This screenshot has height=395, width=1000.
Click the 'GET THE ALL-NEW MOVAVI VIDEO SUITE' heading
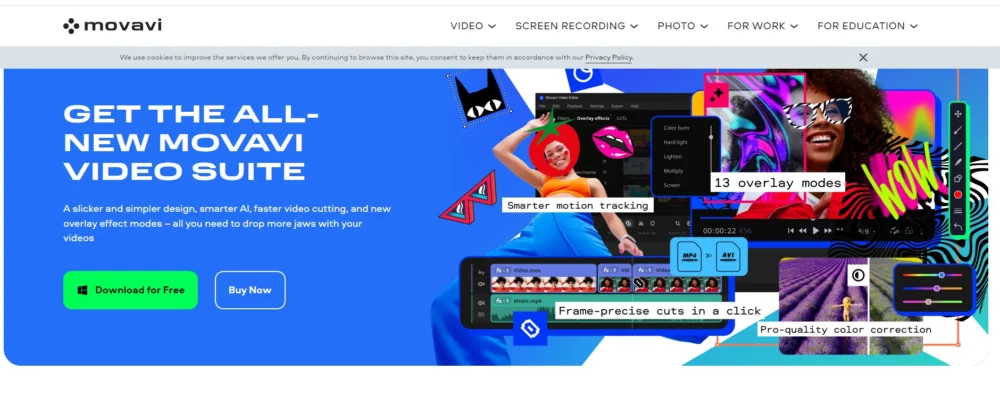point(191,142)
